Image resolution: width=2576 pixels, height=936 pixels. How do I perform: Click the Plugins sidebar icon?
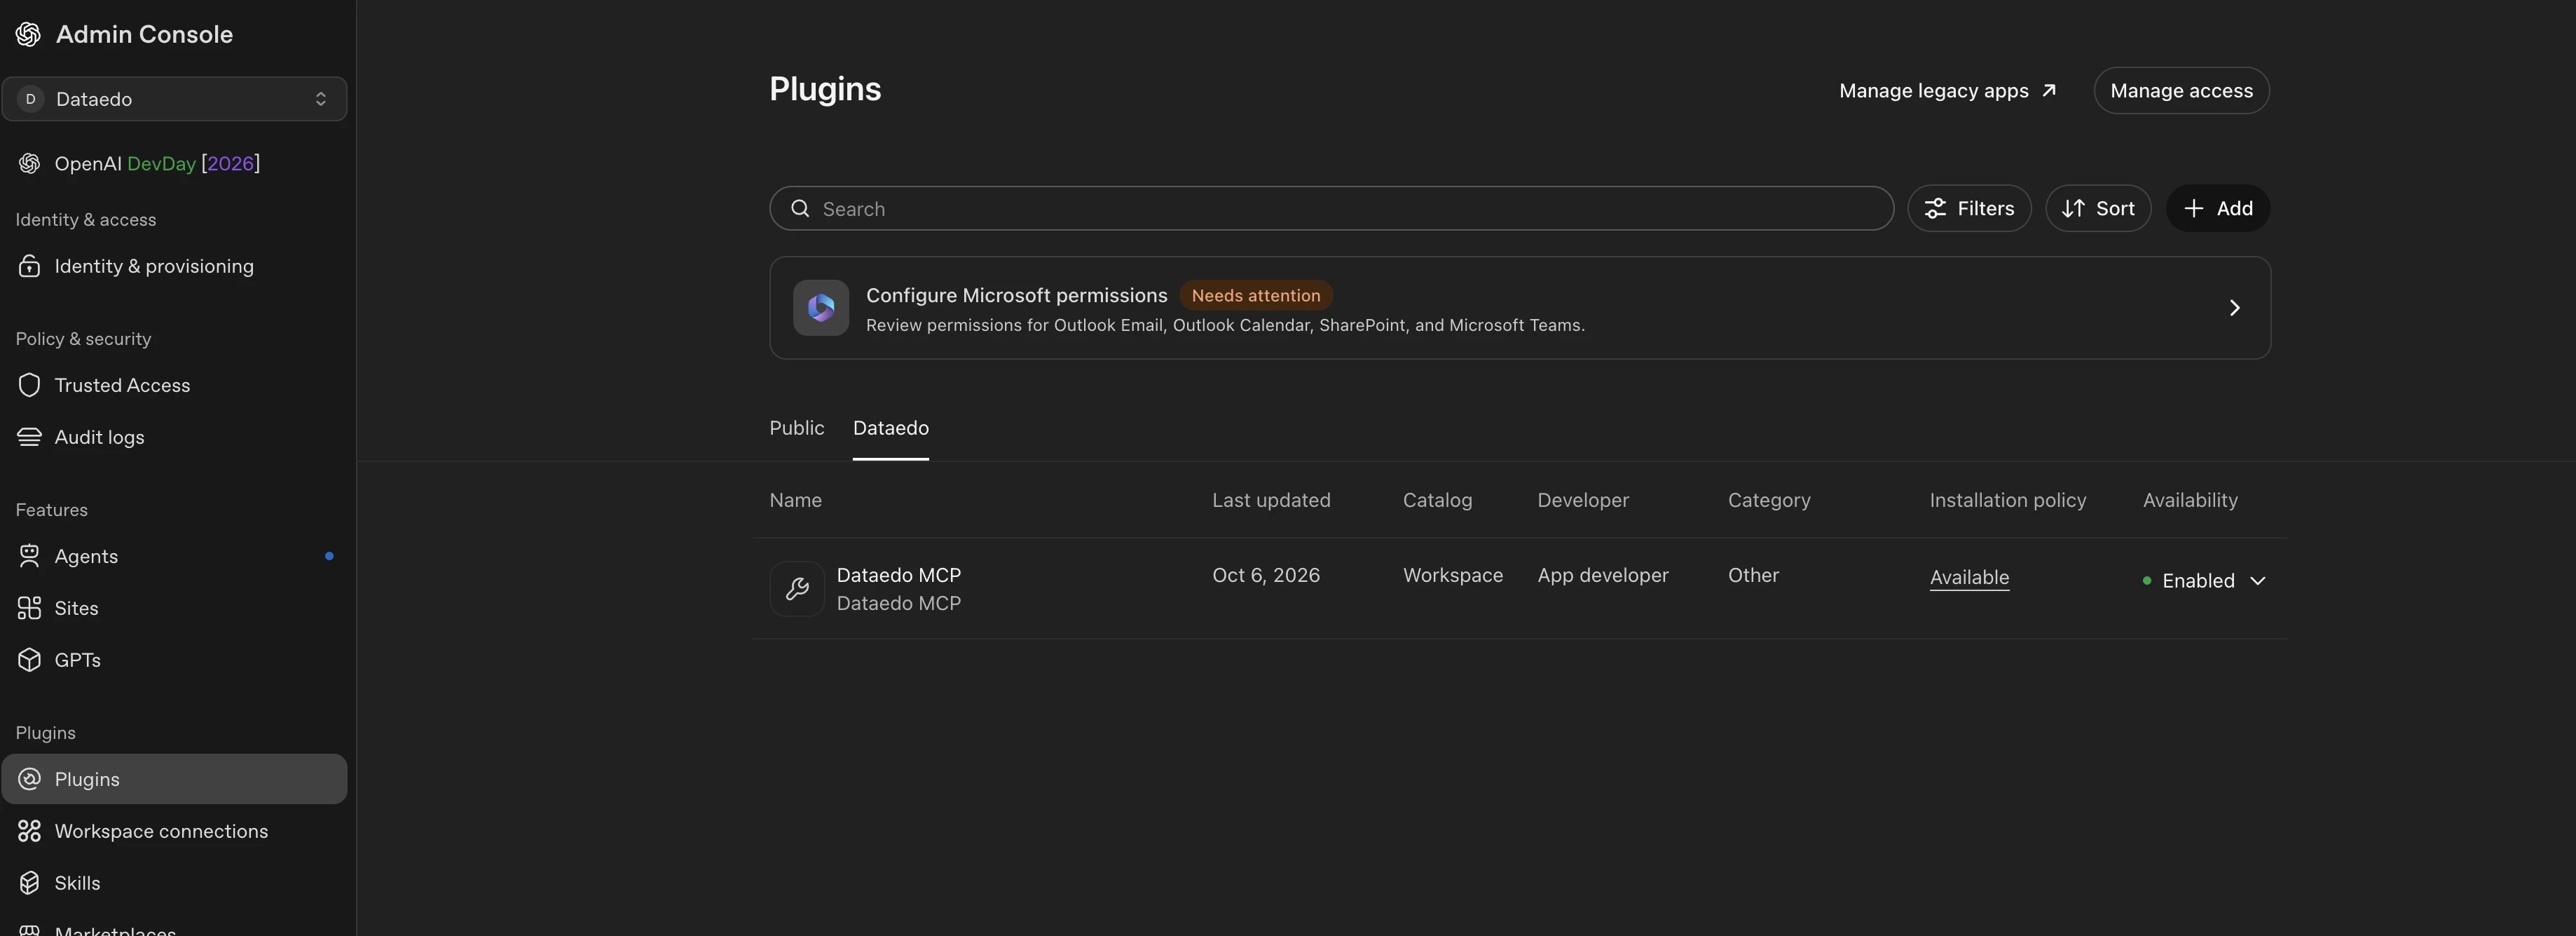(x=29, y=779)
